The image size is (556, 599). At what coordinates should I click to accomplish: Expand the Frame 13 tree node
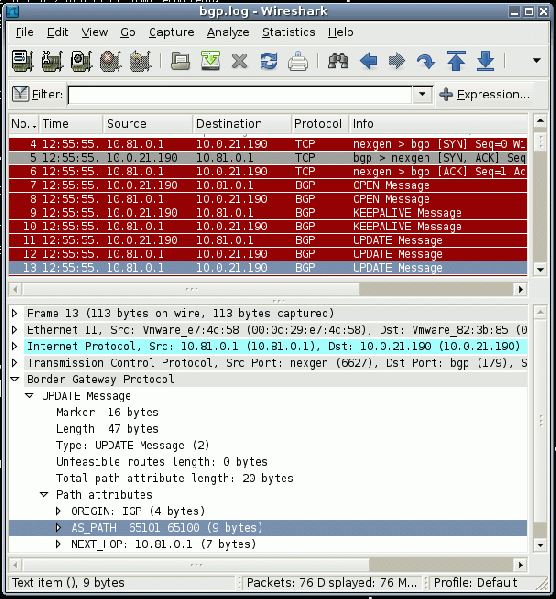pos(15,313)
